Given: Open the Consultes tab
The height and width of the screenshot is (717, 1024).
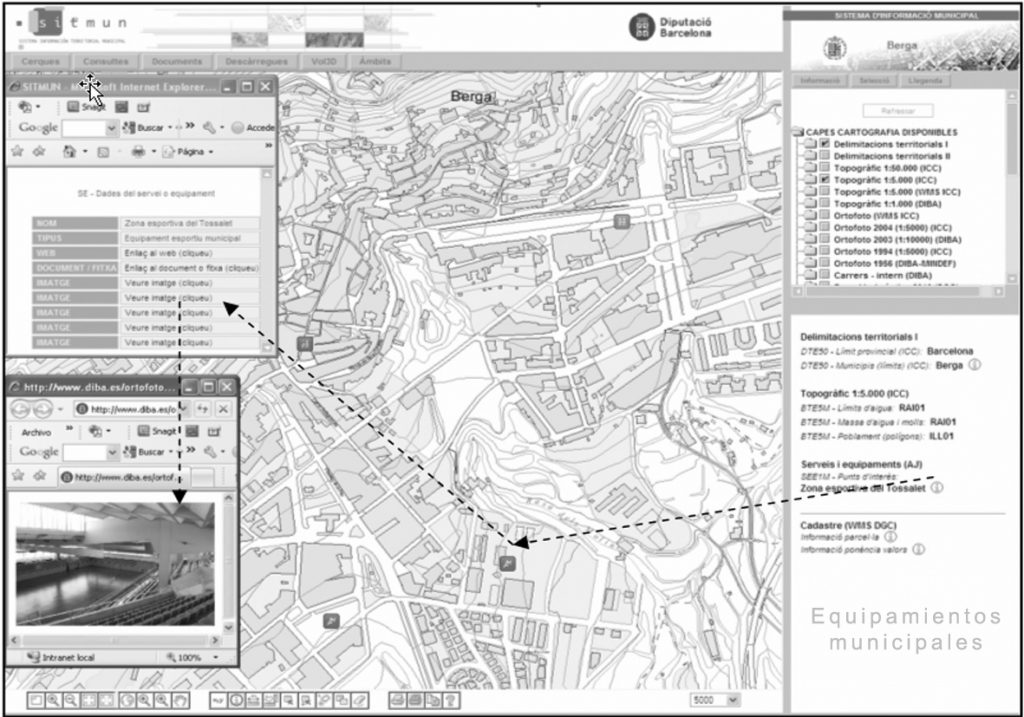Looking at the screenshot, I should tap(106, 61).
